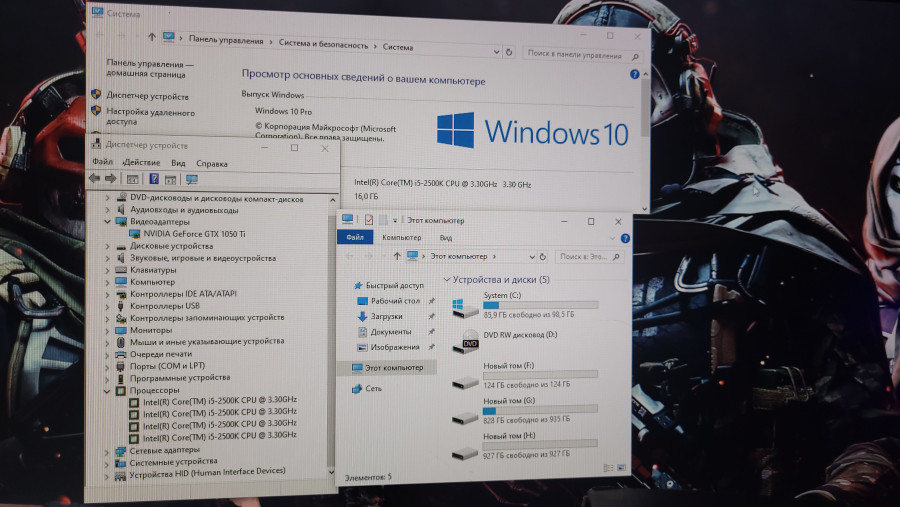Click the back arrow in Device Manager toolbar

tap(95, 179)
